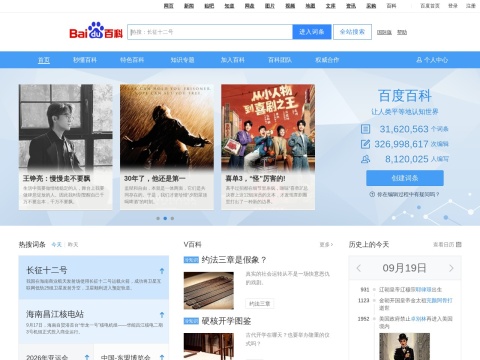Click 采购 in the top links
Screen dimensions: 480x360
pos(371,6)
